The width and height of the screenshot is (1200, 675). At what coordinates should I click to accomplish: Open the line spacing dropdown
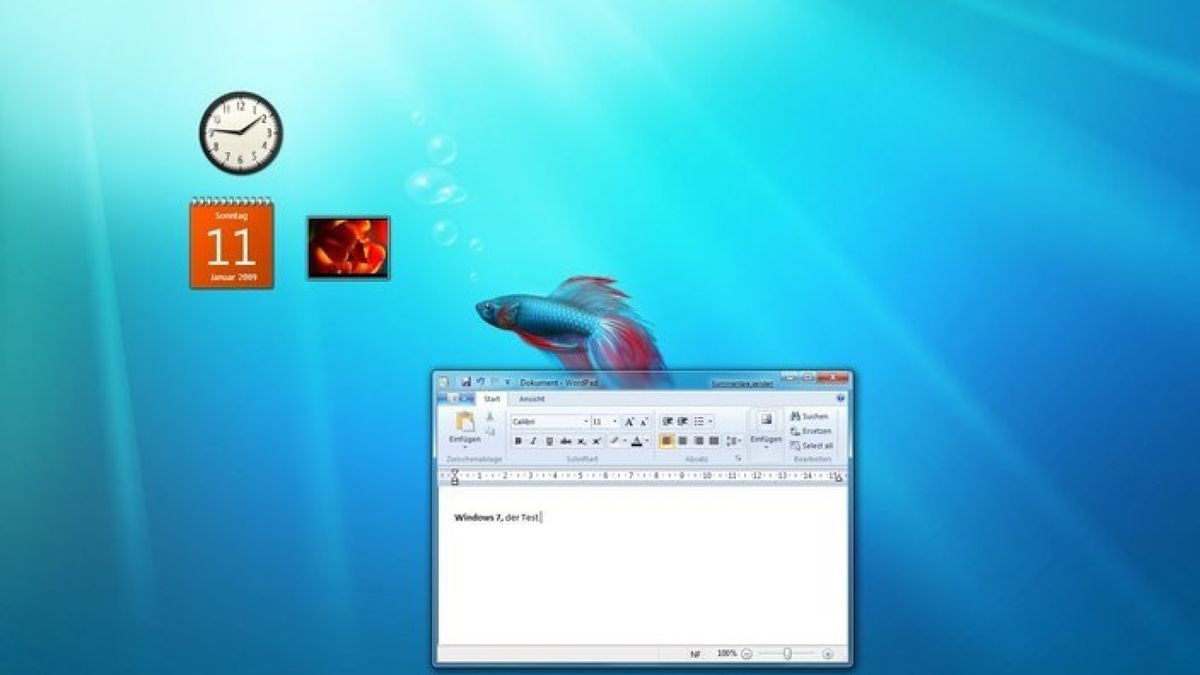coord(732,442)
